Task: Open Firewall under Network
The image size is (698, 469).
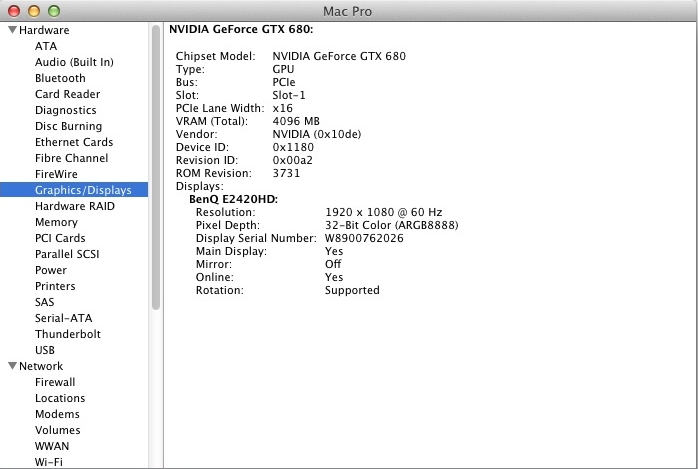Action: pos(55,383)
